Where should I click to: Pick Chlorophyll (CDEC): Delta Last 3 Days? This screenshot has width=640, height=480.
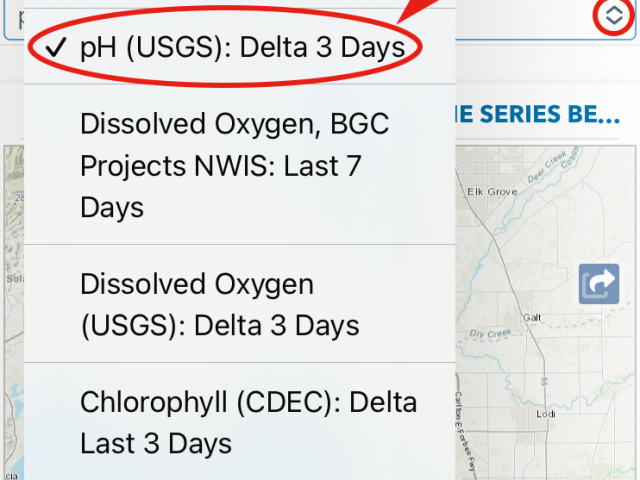tap(240, 422)
